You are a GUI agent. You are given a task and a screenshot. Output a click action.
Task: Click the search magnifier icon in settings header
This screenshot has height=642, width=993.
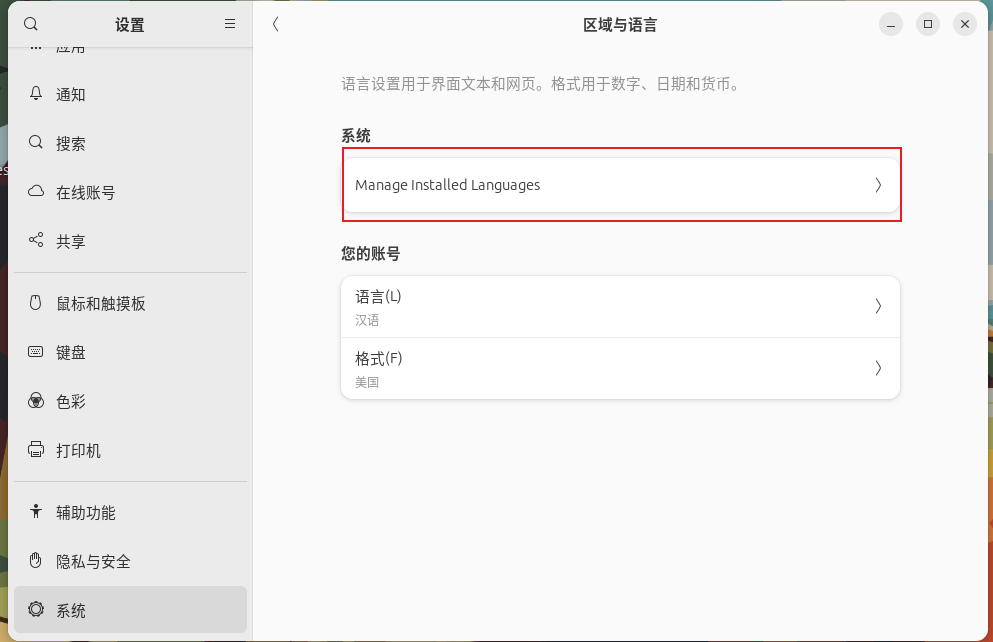pos(30,24)
